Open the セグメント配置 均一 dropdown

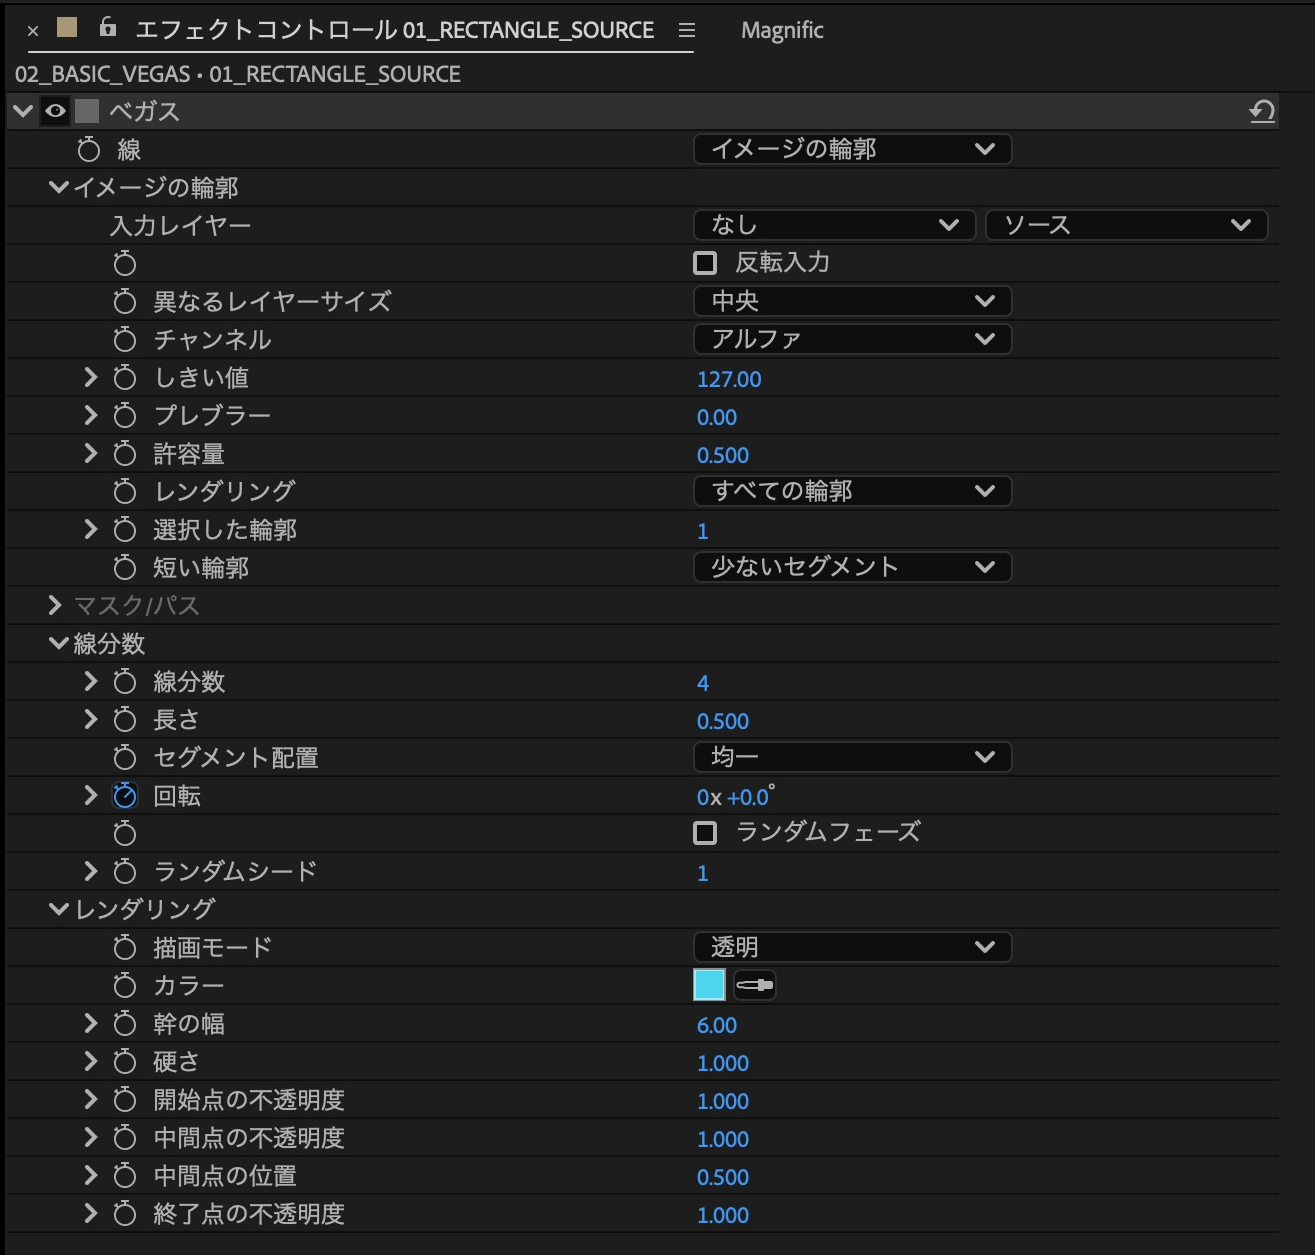[x=852, y=757]
